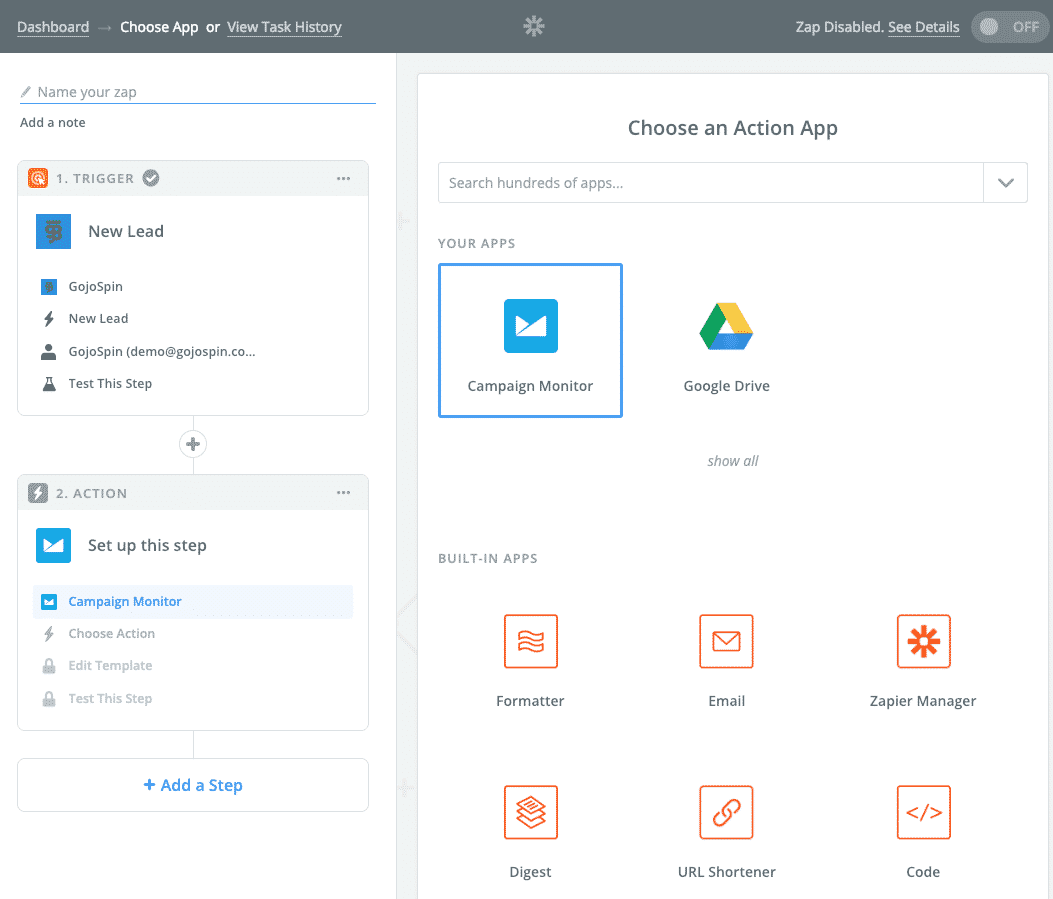Go to the Dashboard link
The image size is (1053, 899).
(x=53, y=27)
